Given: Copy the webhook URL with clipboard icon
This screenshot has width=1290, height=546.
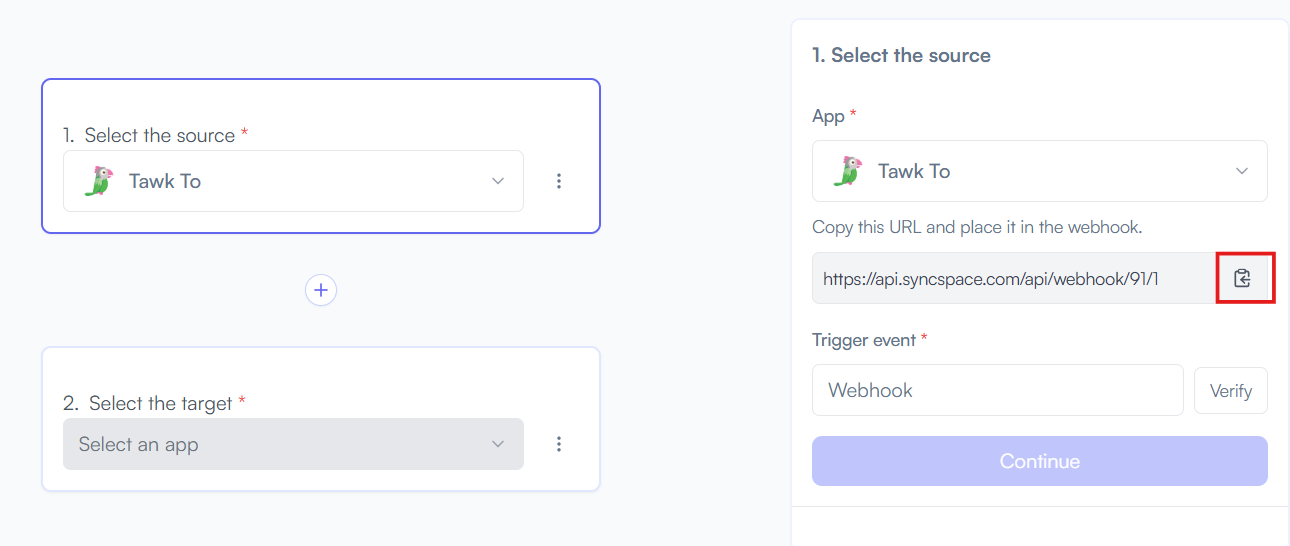Looking at the screenshot, I should coord(1242,278).
